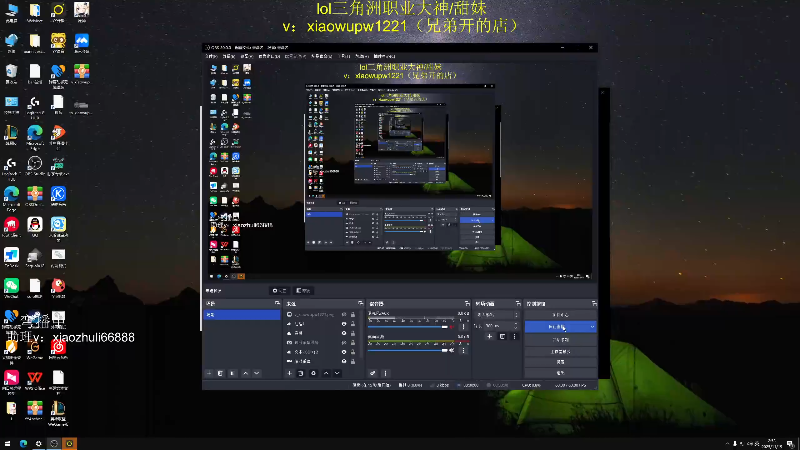Open Recycle Bin desktop icon

pyautogui.click(x=11, y=73)
